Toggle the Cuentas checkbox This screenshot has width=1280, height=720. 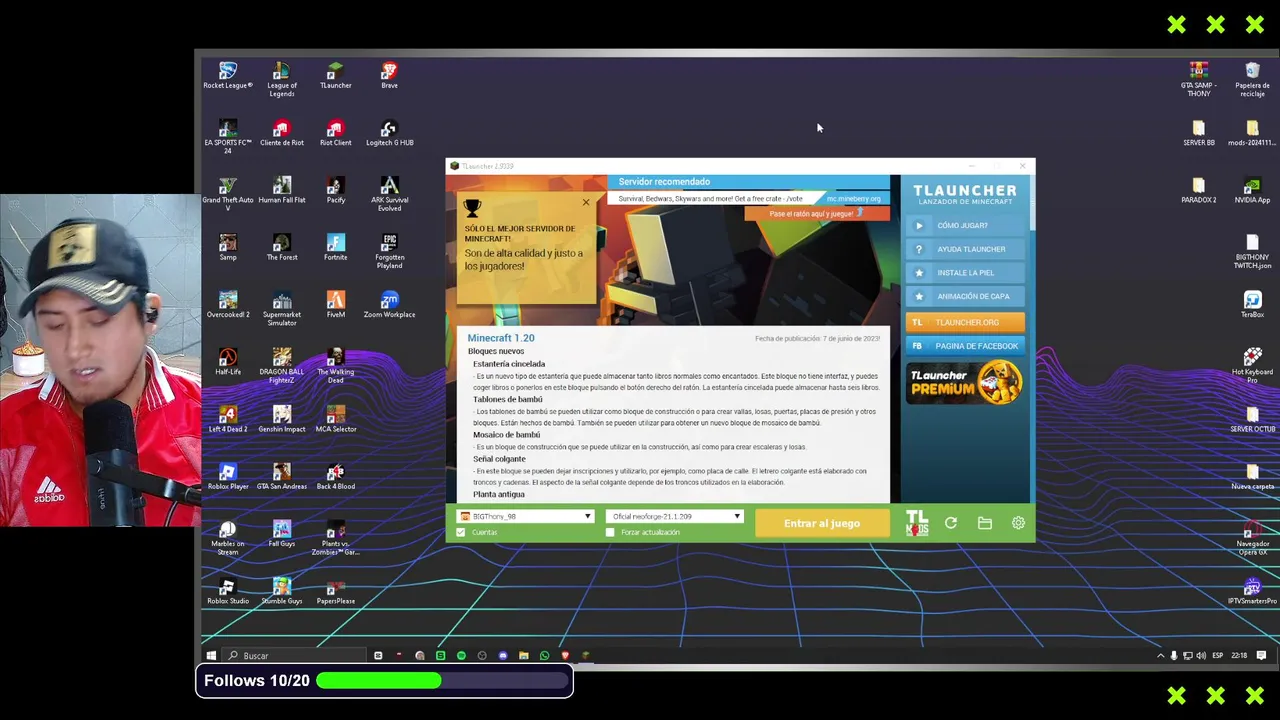pos(461,532)
